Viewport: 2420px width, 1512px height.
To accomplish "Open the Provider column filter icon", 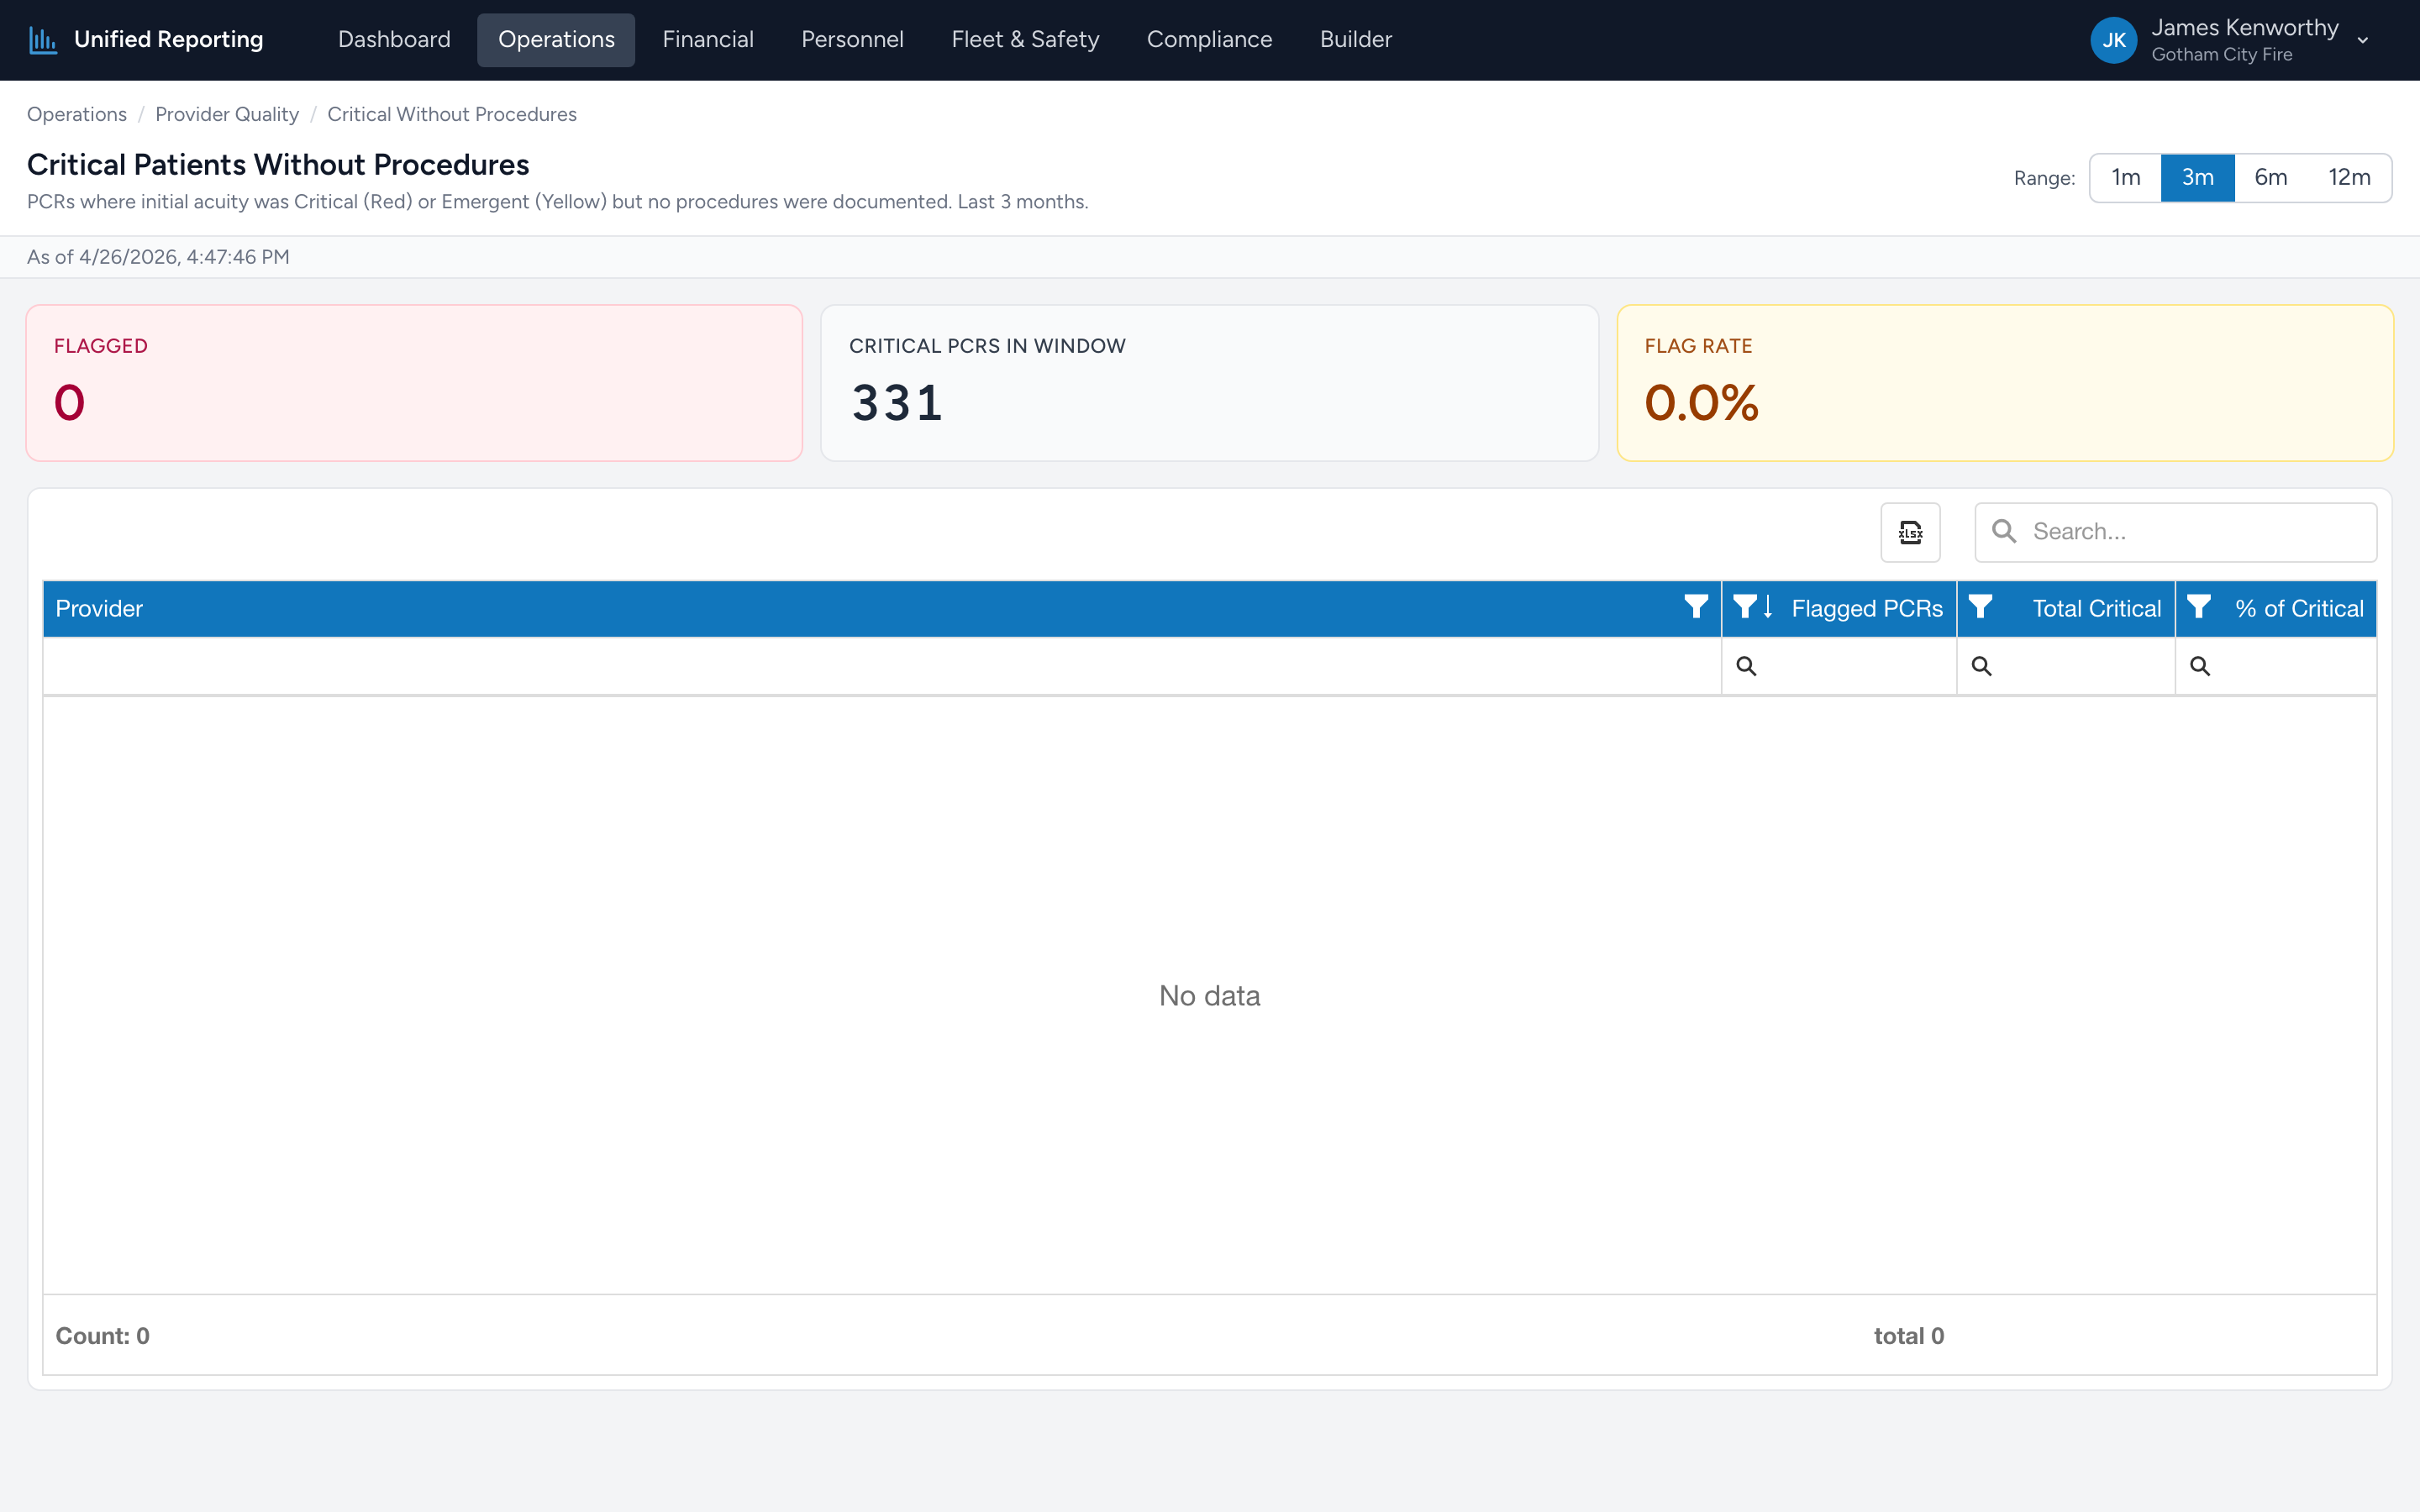I will pos(1695,607).
